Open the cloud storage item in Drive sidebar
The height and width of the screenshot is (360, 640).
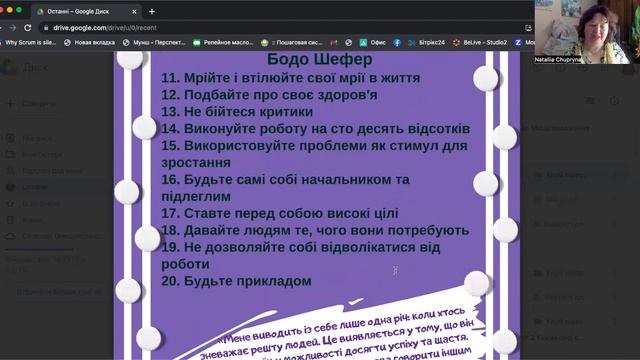click(x=53, y=236)
